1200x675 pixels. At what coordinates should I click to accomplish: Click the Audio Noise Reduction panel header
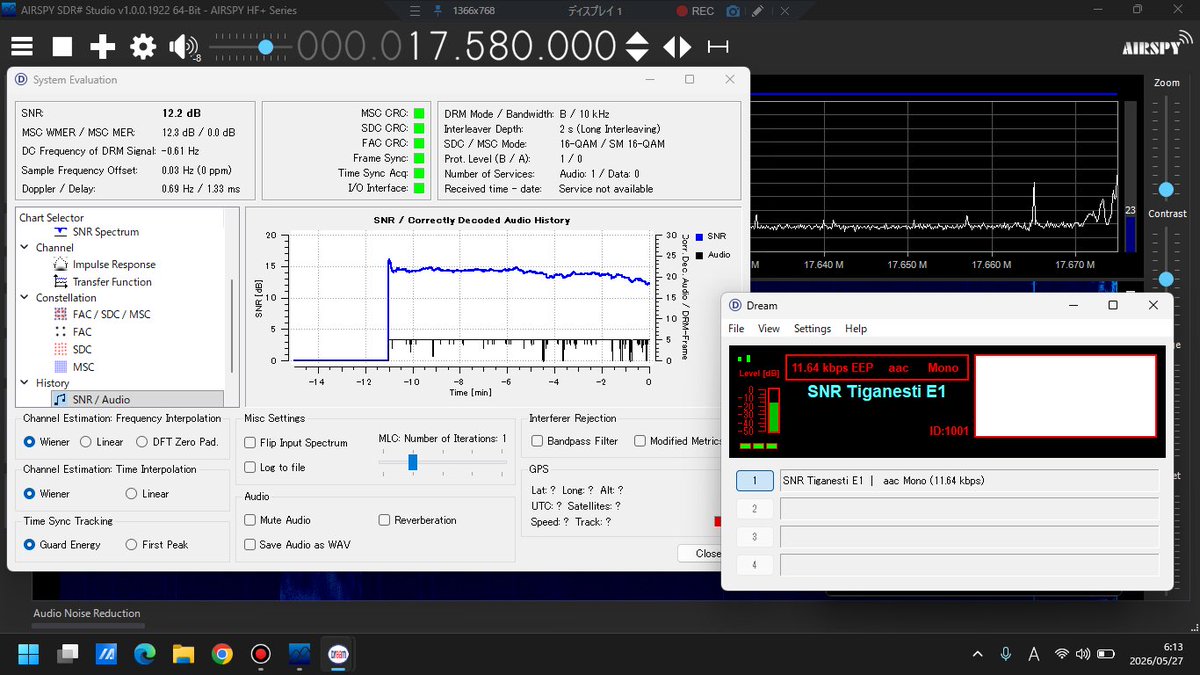tap(87, 614)
